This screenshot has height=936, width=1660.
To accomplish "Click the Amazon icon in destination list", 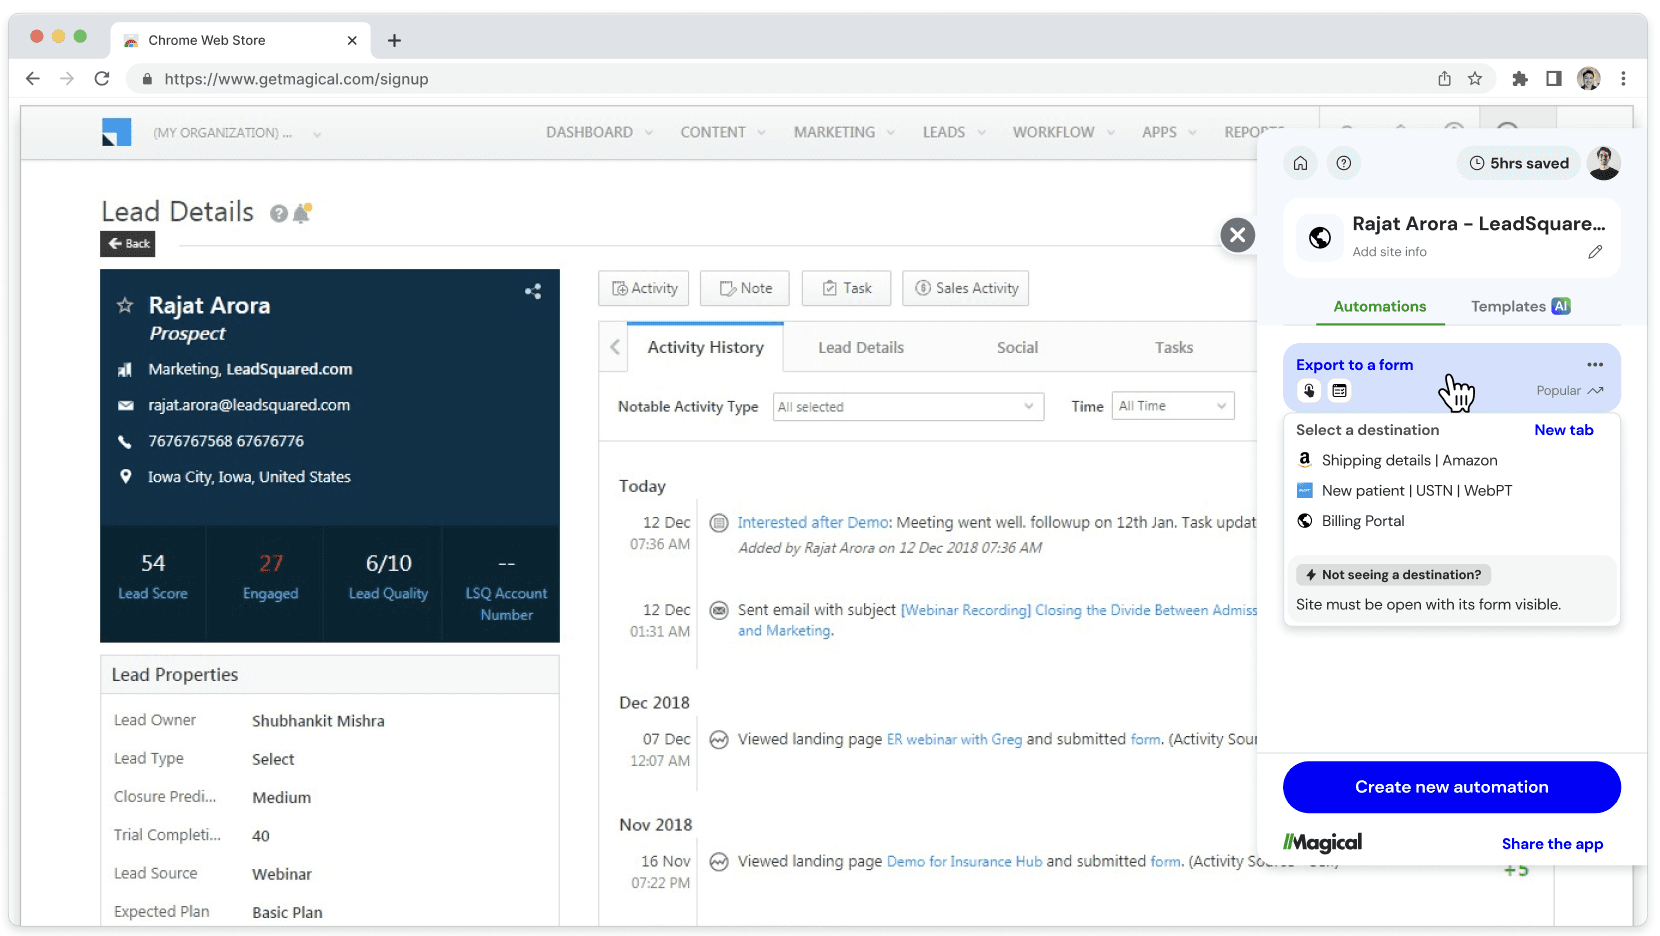I will pos(1305,460).
